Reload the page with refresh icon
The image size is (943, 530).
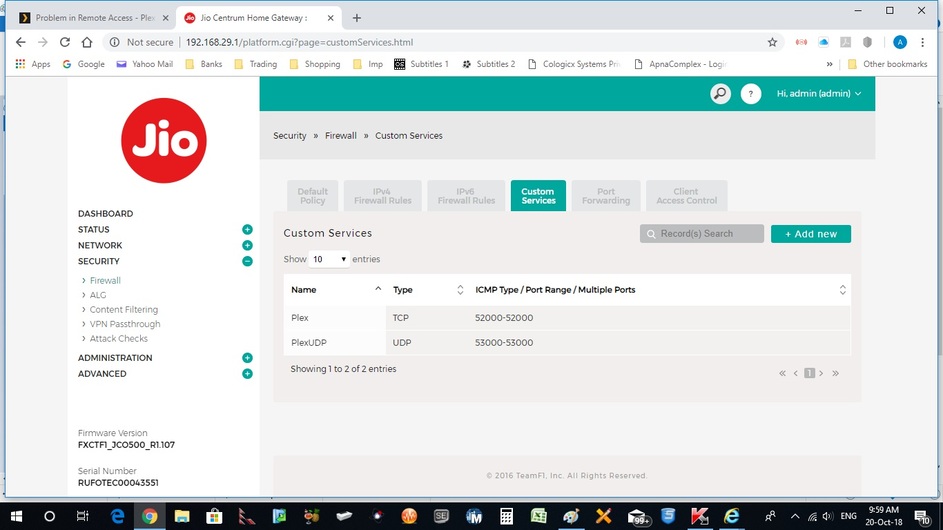(65, 42)
